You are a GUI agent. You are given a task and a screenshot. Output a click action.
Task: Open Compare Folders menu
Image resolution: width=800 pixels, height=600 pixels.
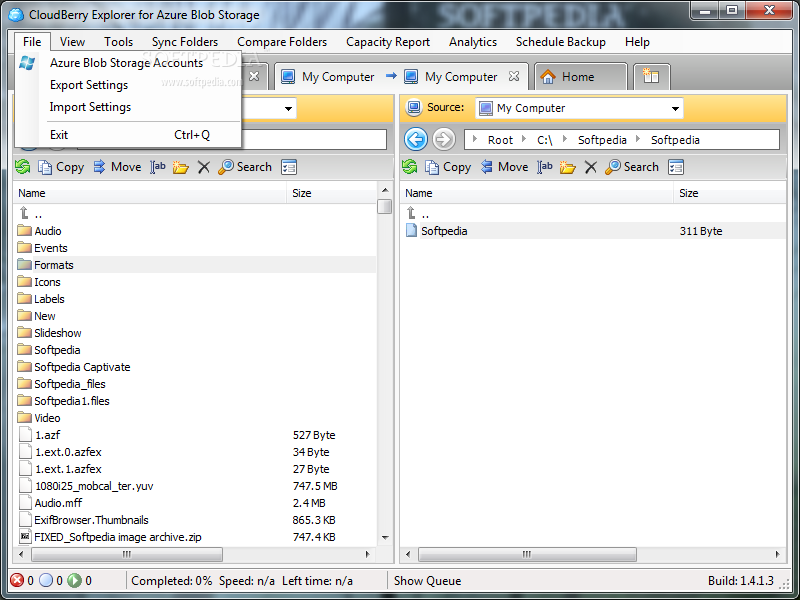(x=282, y=42)
